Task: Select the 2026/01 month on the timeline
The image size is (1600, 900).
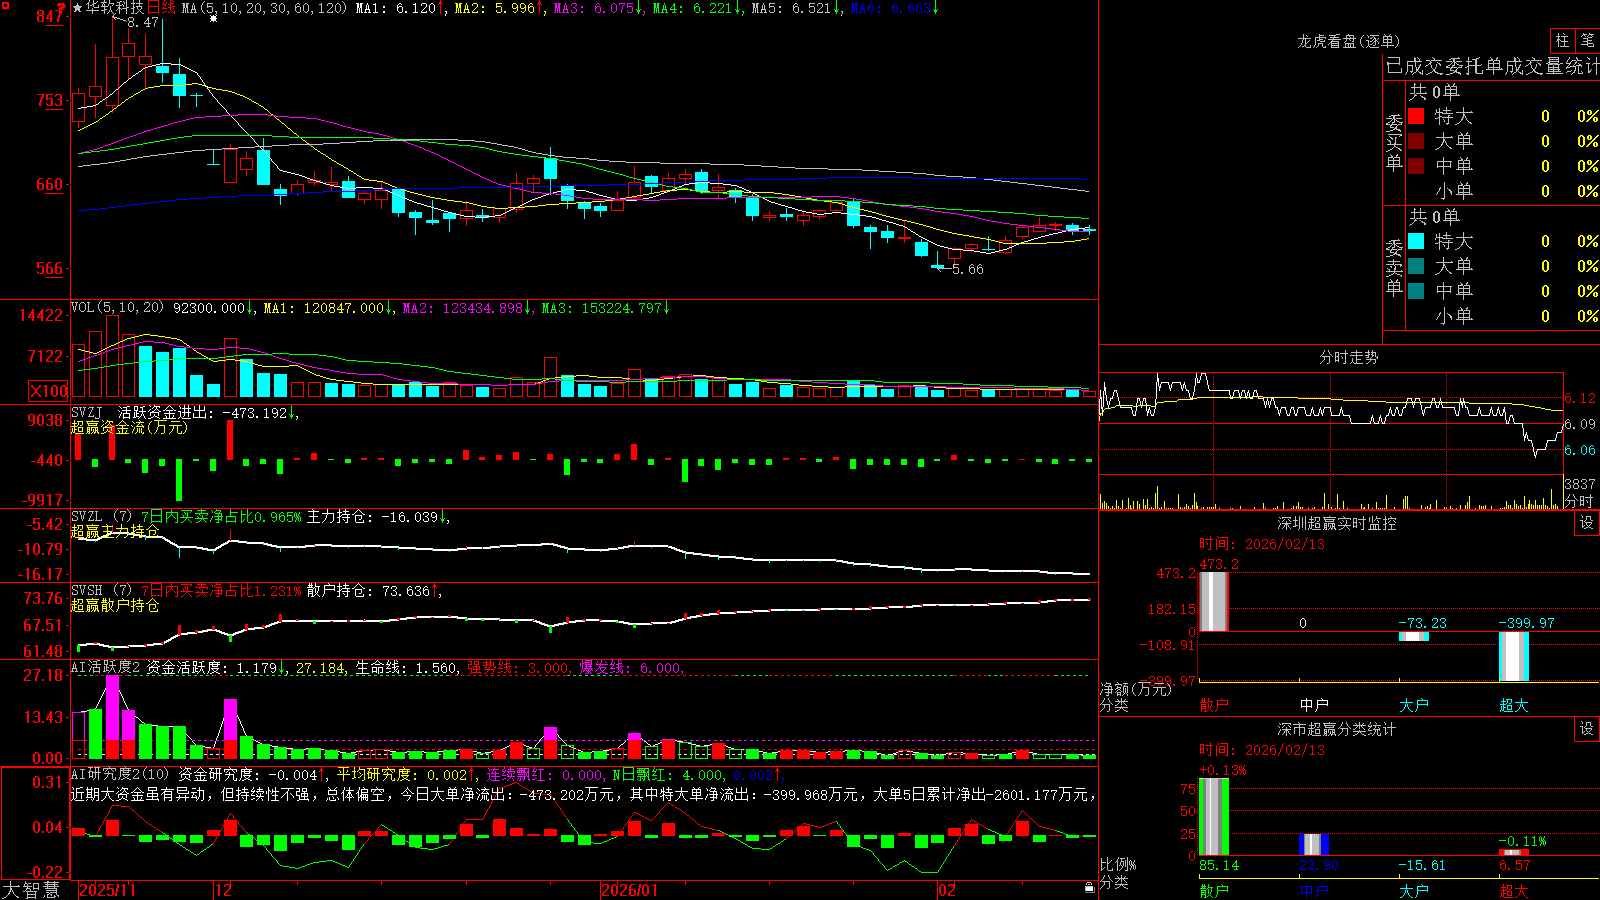Action: pyautogui.click(x=629, y=890)
